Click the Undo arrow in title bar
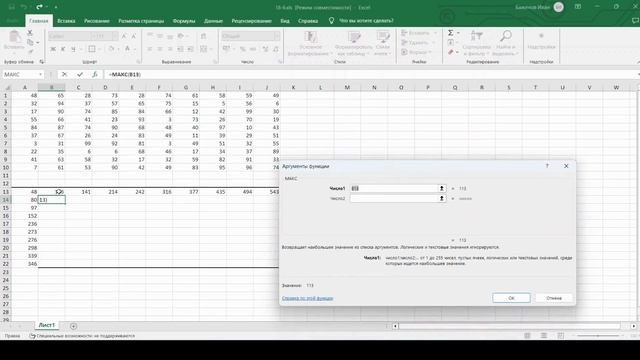Screen dimensions: 640x360 coord(24,7)
